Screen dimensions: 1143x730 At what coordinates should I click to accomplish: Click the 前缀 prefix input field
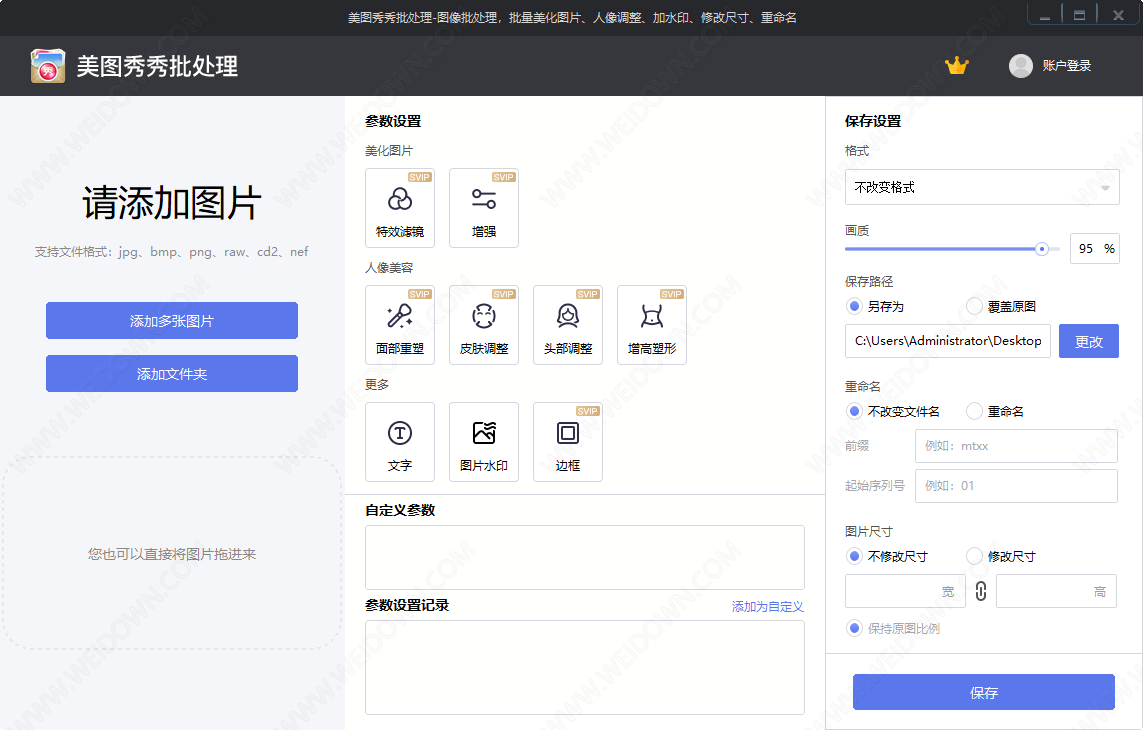[1016, 446]
